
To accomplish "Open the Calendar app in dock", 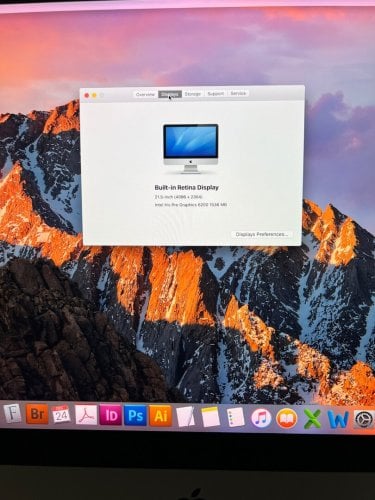I will pyautogui.click(x=61, y=415).
